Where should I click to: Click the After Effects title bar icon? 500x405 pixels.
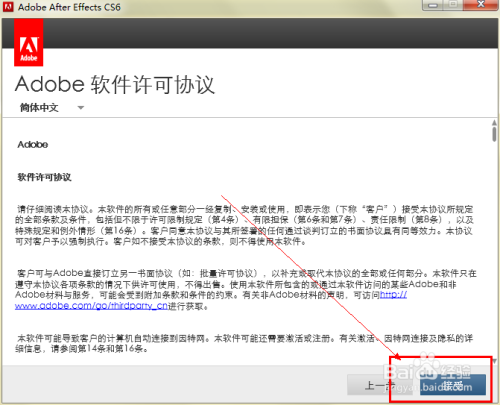[x=8, y=7]
